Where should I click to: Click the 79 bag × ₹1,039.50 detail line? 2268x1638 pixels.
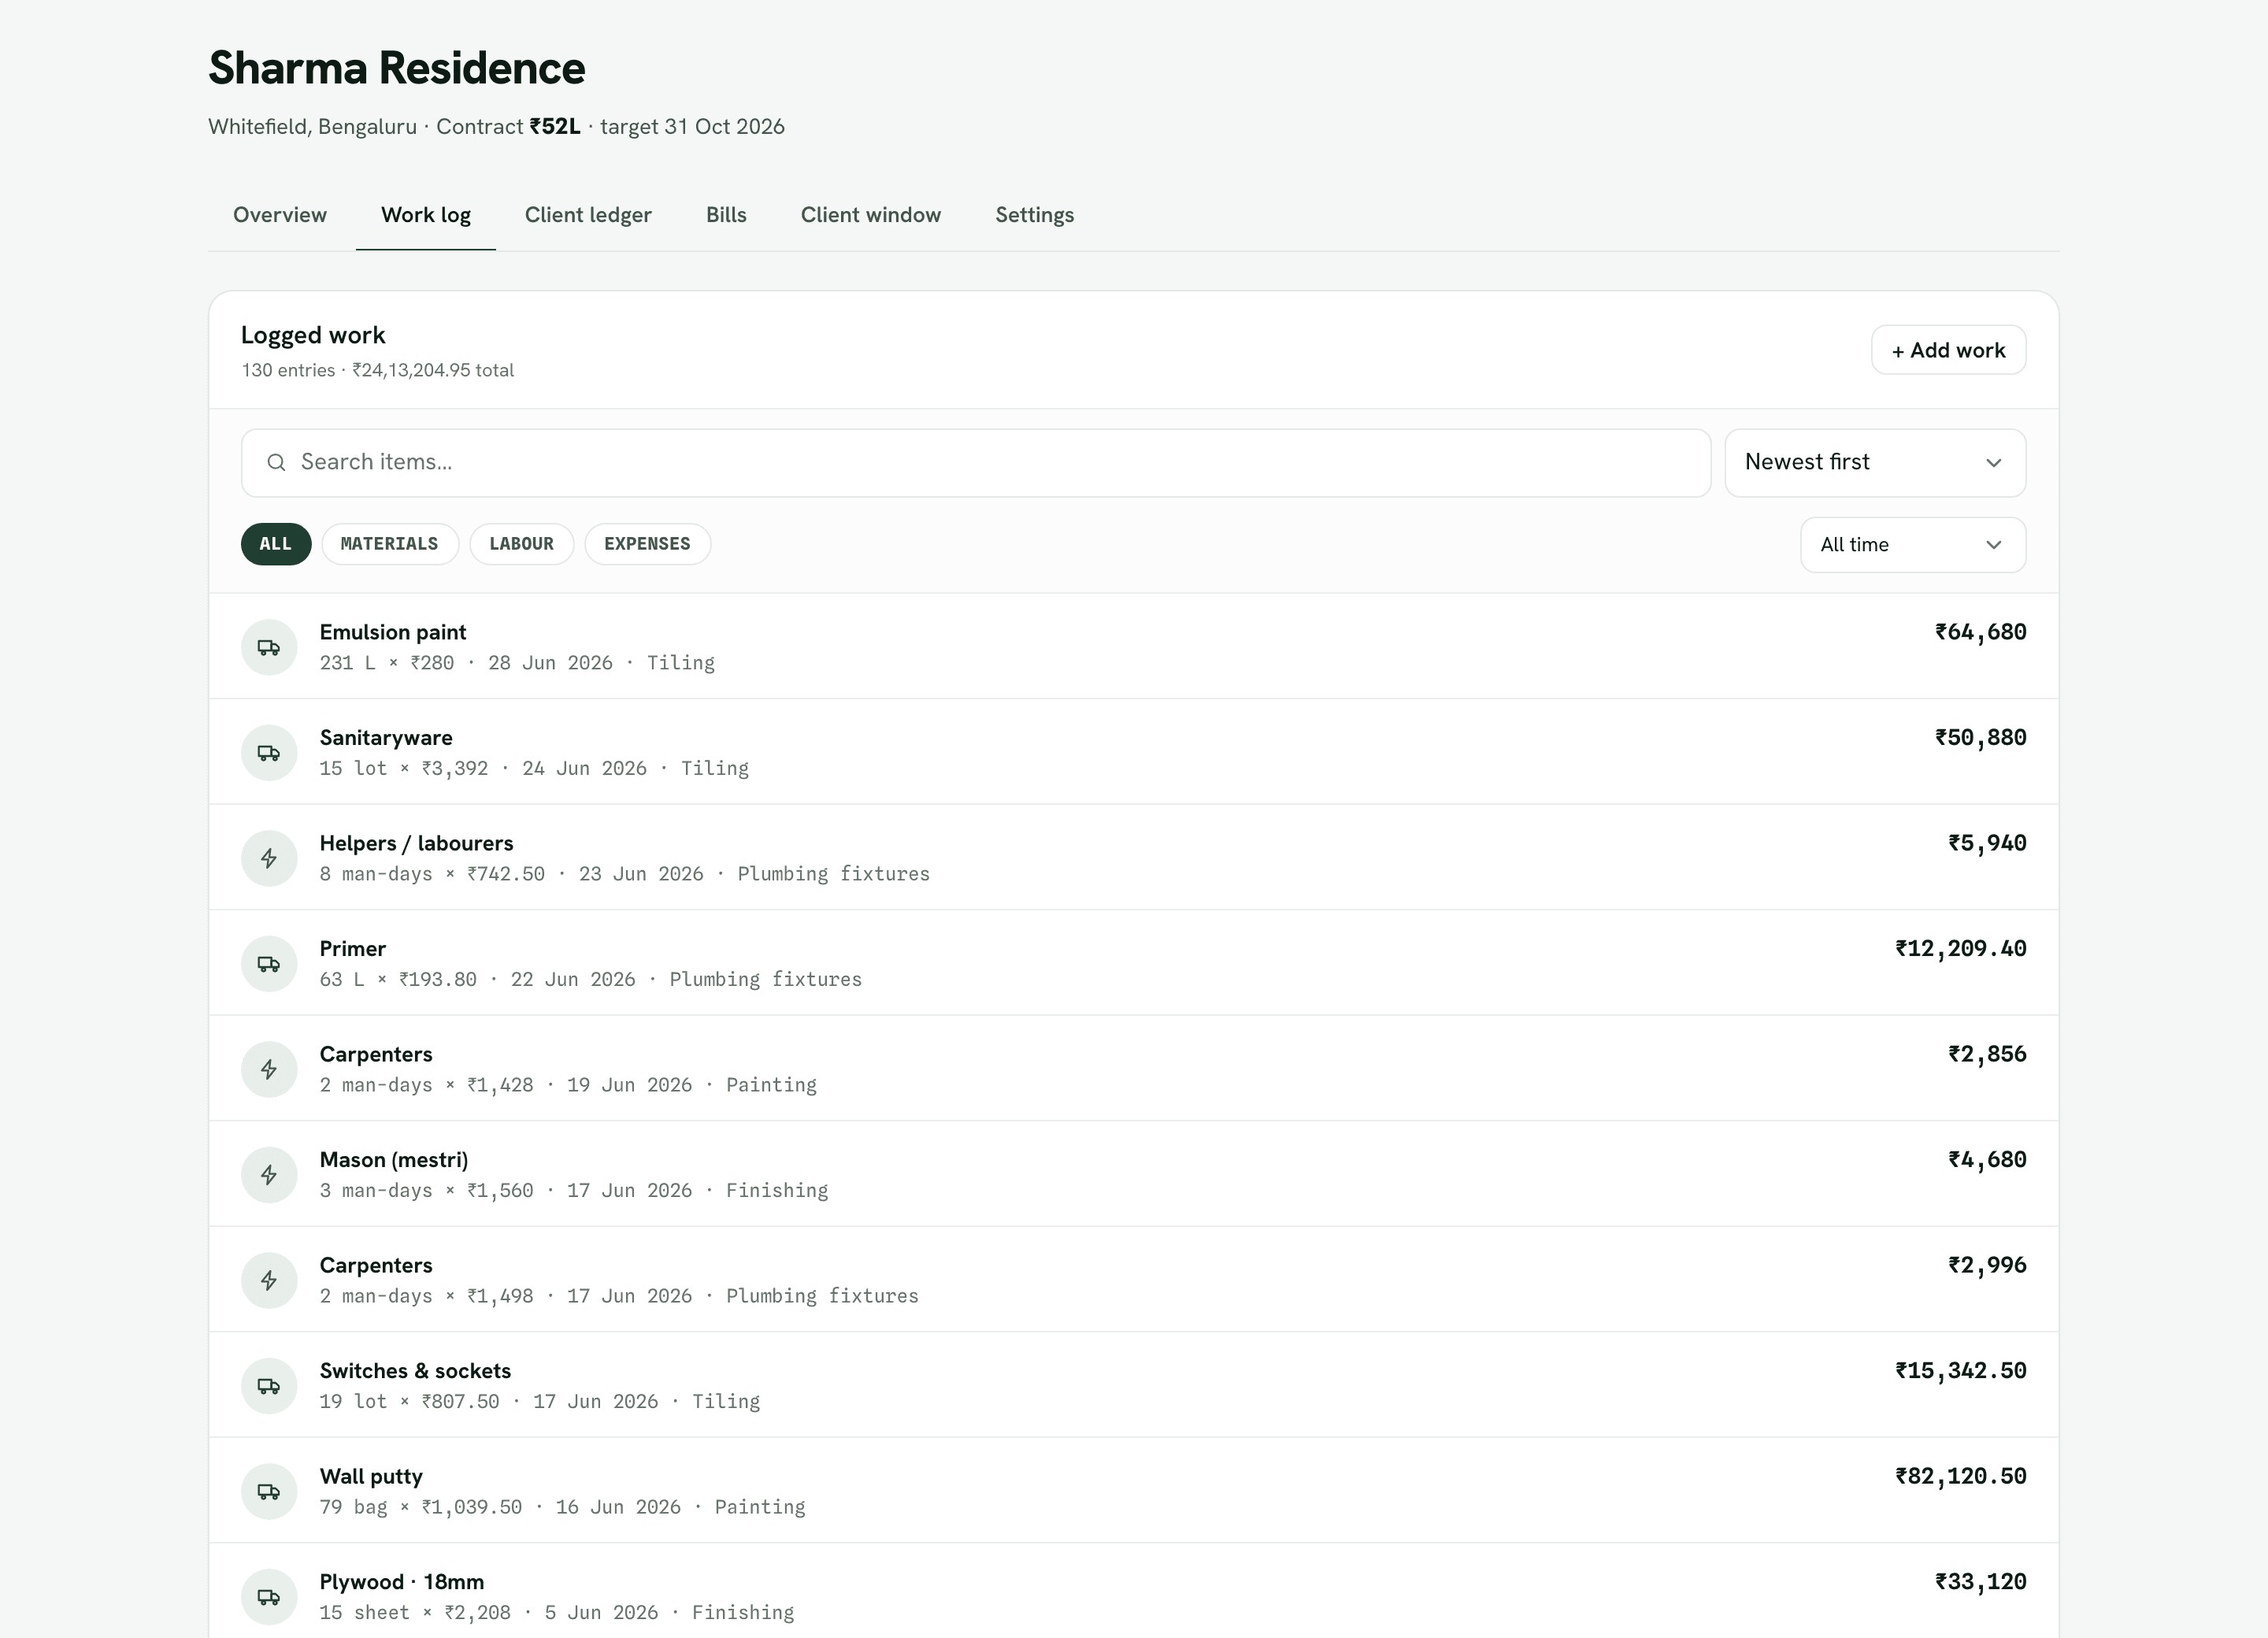click(562, 1507)
